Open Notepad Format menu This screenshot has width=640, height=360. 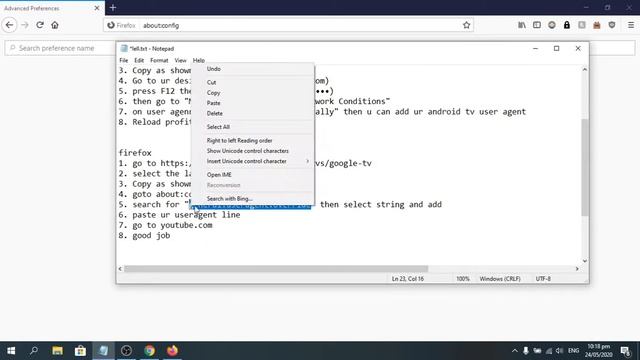159,60
